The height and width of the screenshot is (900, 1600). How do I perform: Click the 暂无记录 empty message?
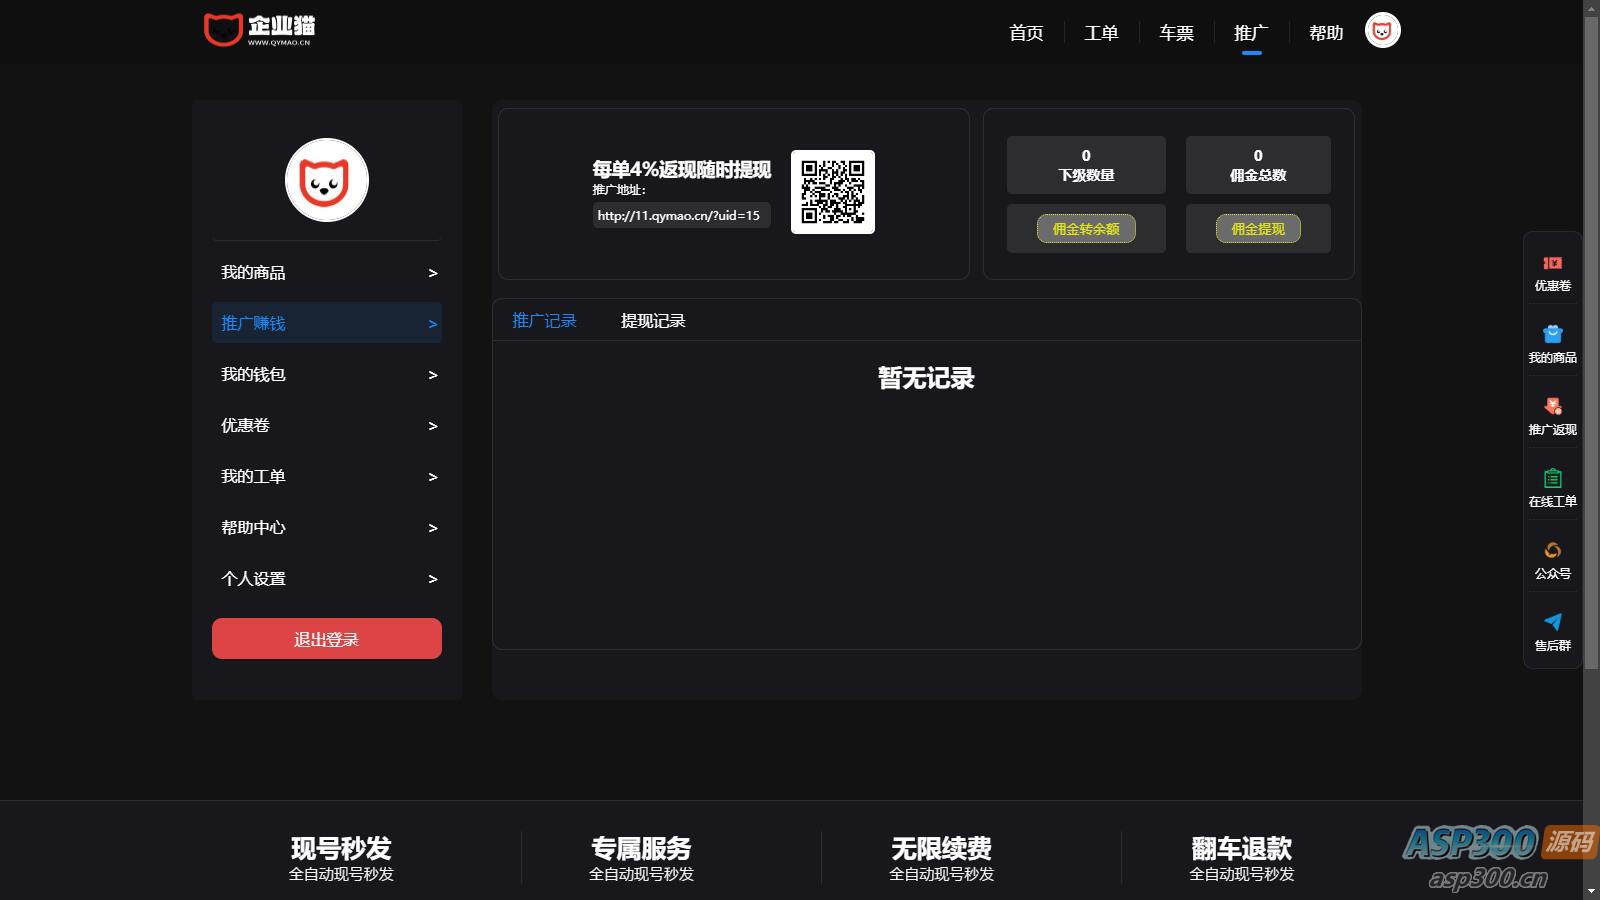click(926, 378)
